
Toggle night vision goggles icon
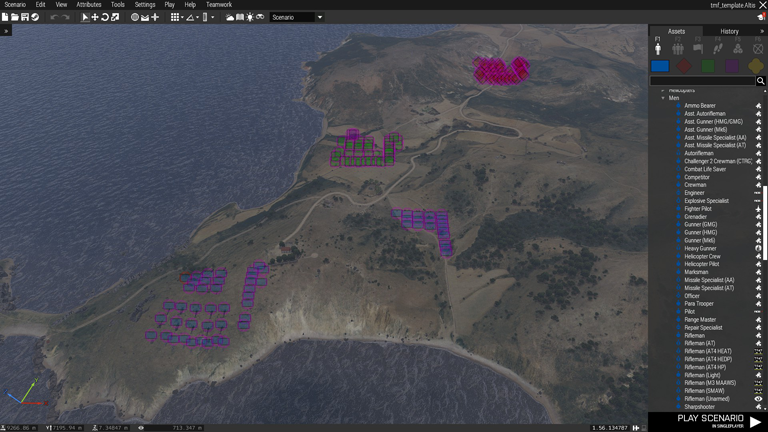coord(260,17)
